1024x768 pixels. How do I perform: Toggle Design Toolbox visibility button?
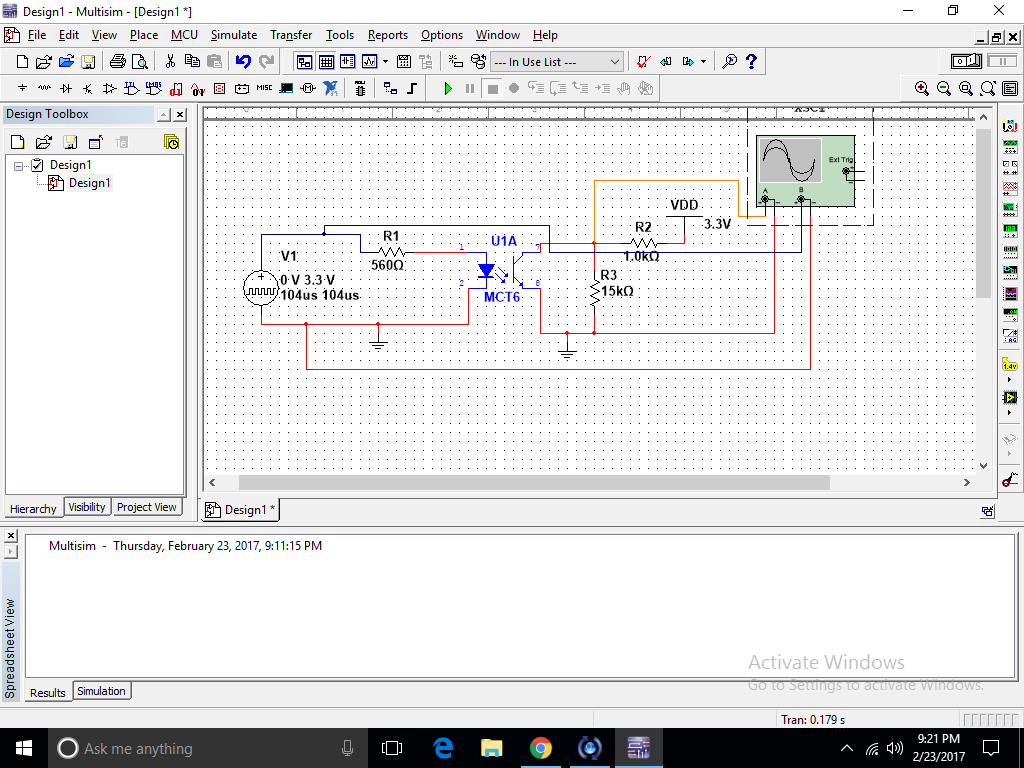[304, 61]
